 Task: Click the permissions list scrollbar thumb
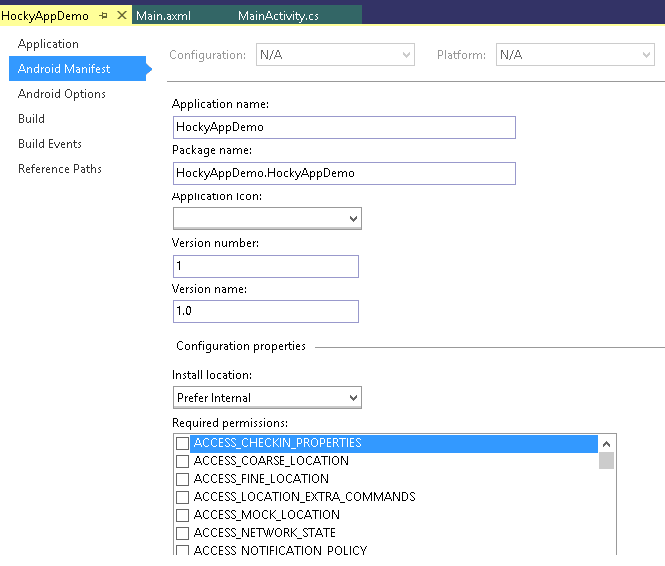coord(606,461)
